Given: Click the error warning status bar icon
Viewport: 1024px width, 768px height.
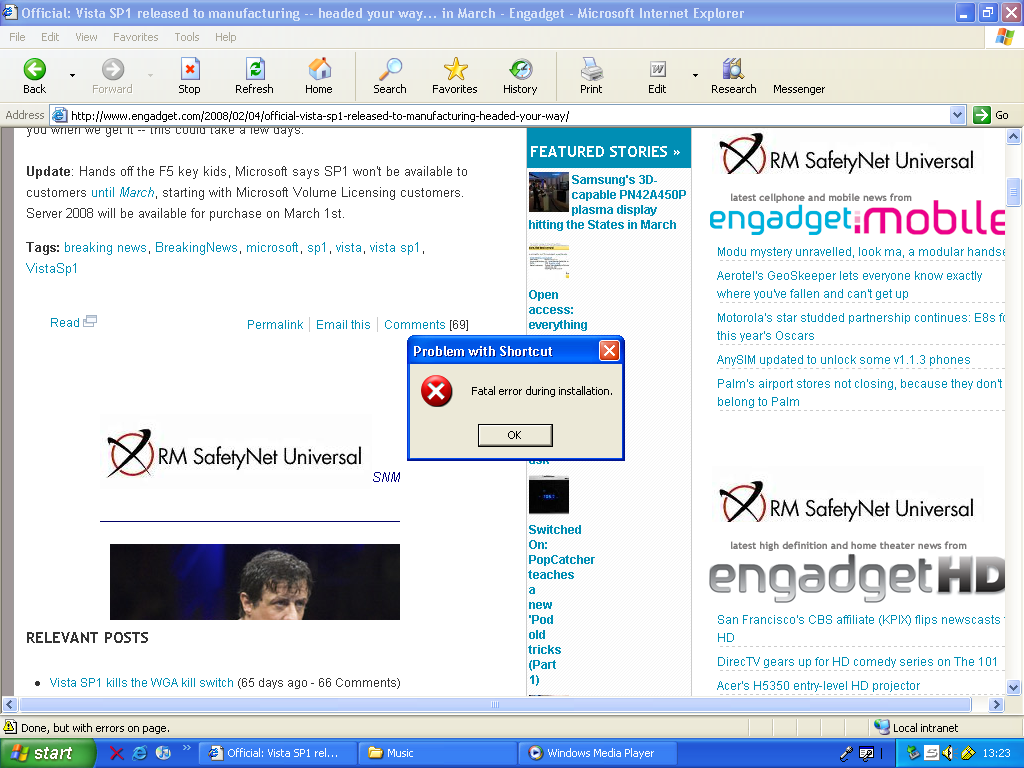Looking at the screenshot, I should point(10,727).
